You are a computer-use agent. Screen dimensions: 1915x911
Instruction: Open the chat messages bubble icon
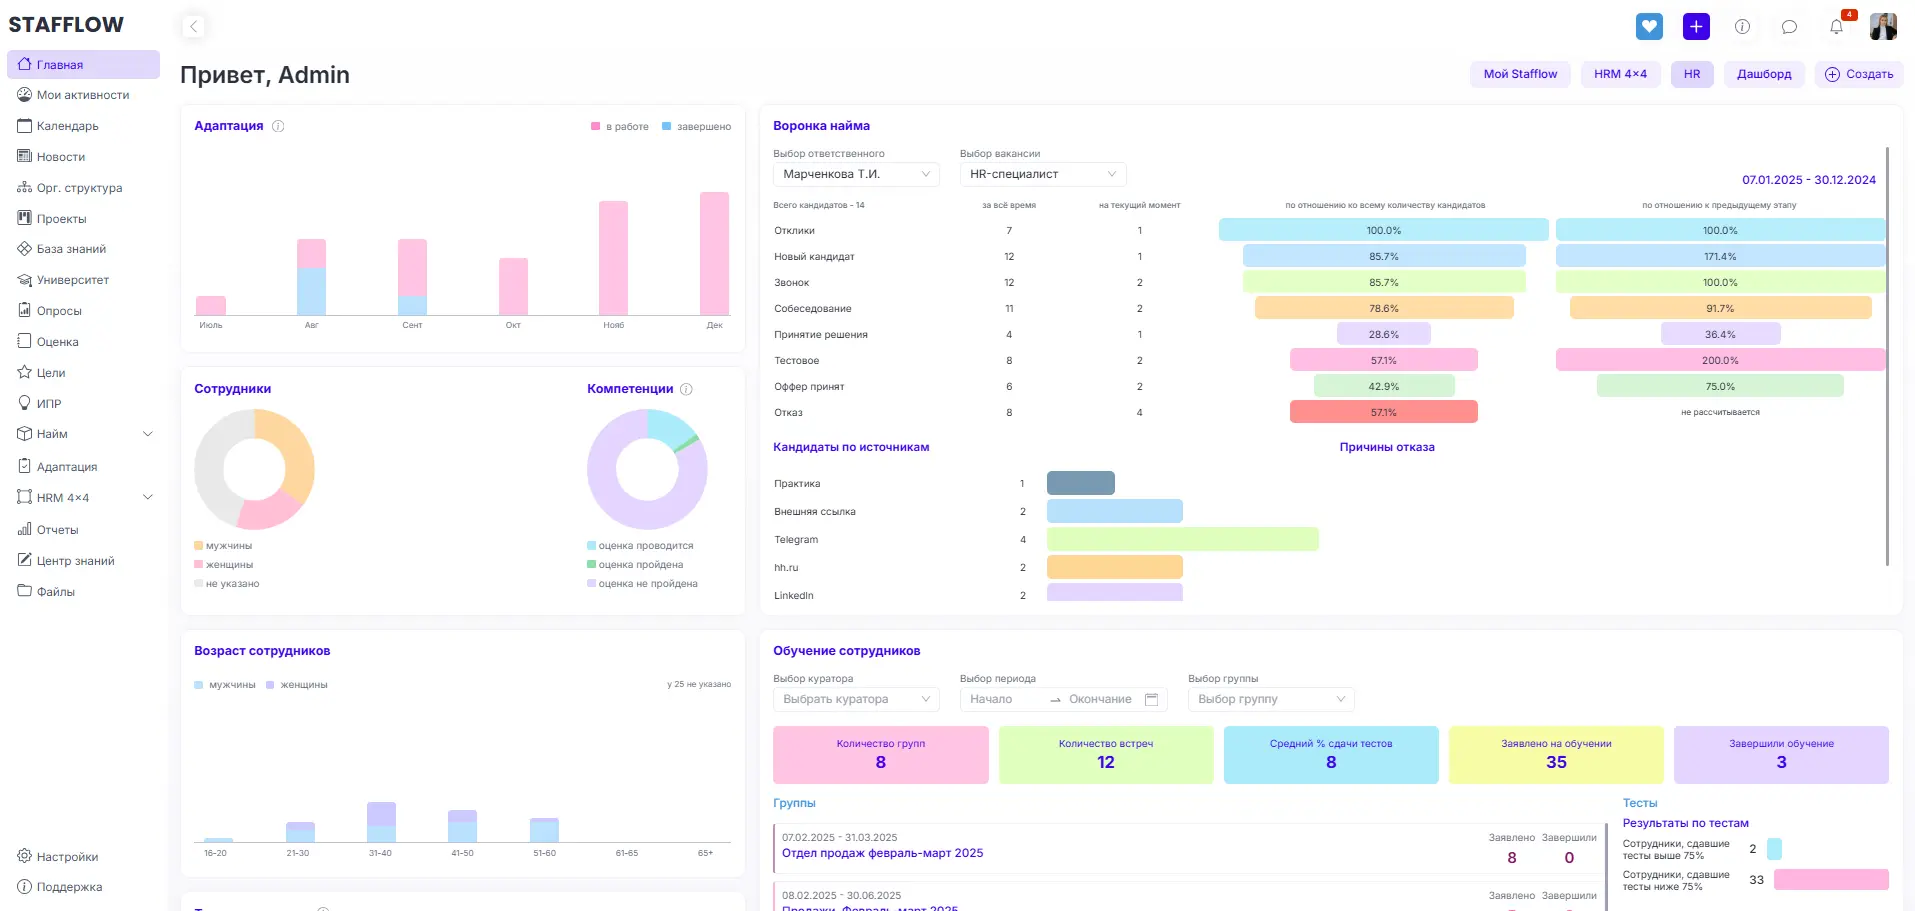coord(1789,27)
